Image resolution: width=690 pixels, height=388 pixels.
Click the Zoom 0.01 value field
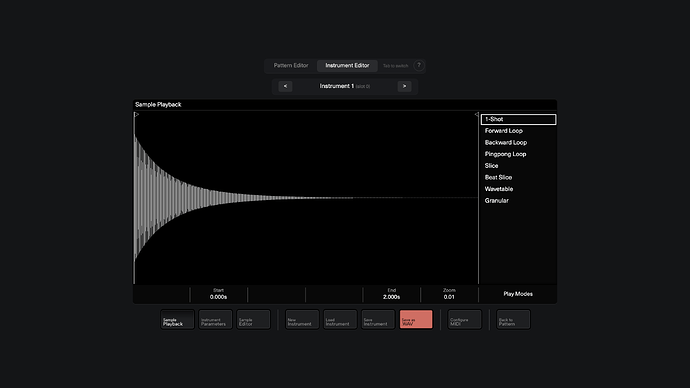(x=449, y=294)
